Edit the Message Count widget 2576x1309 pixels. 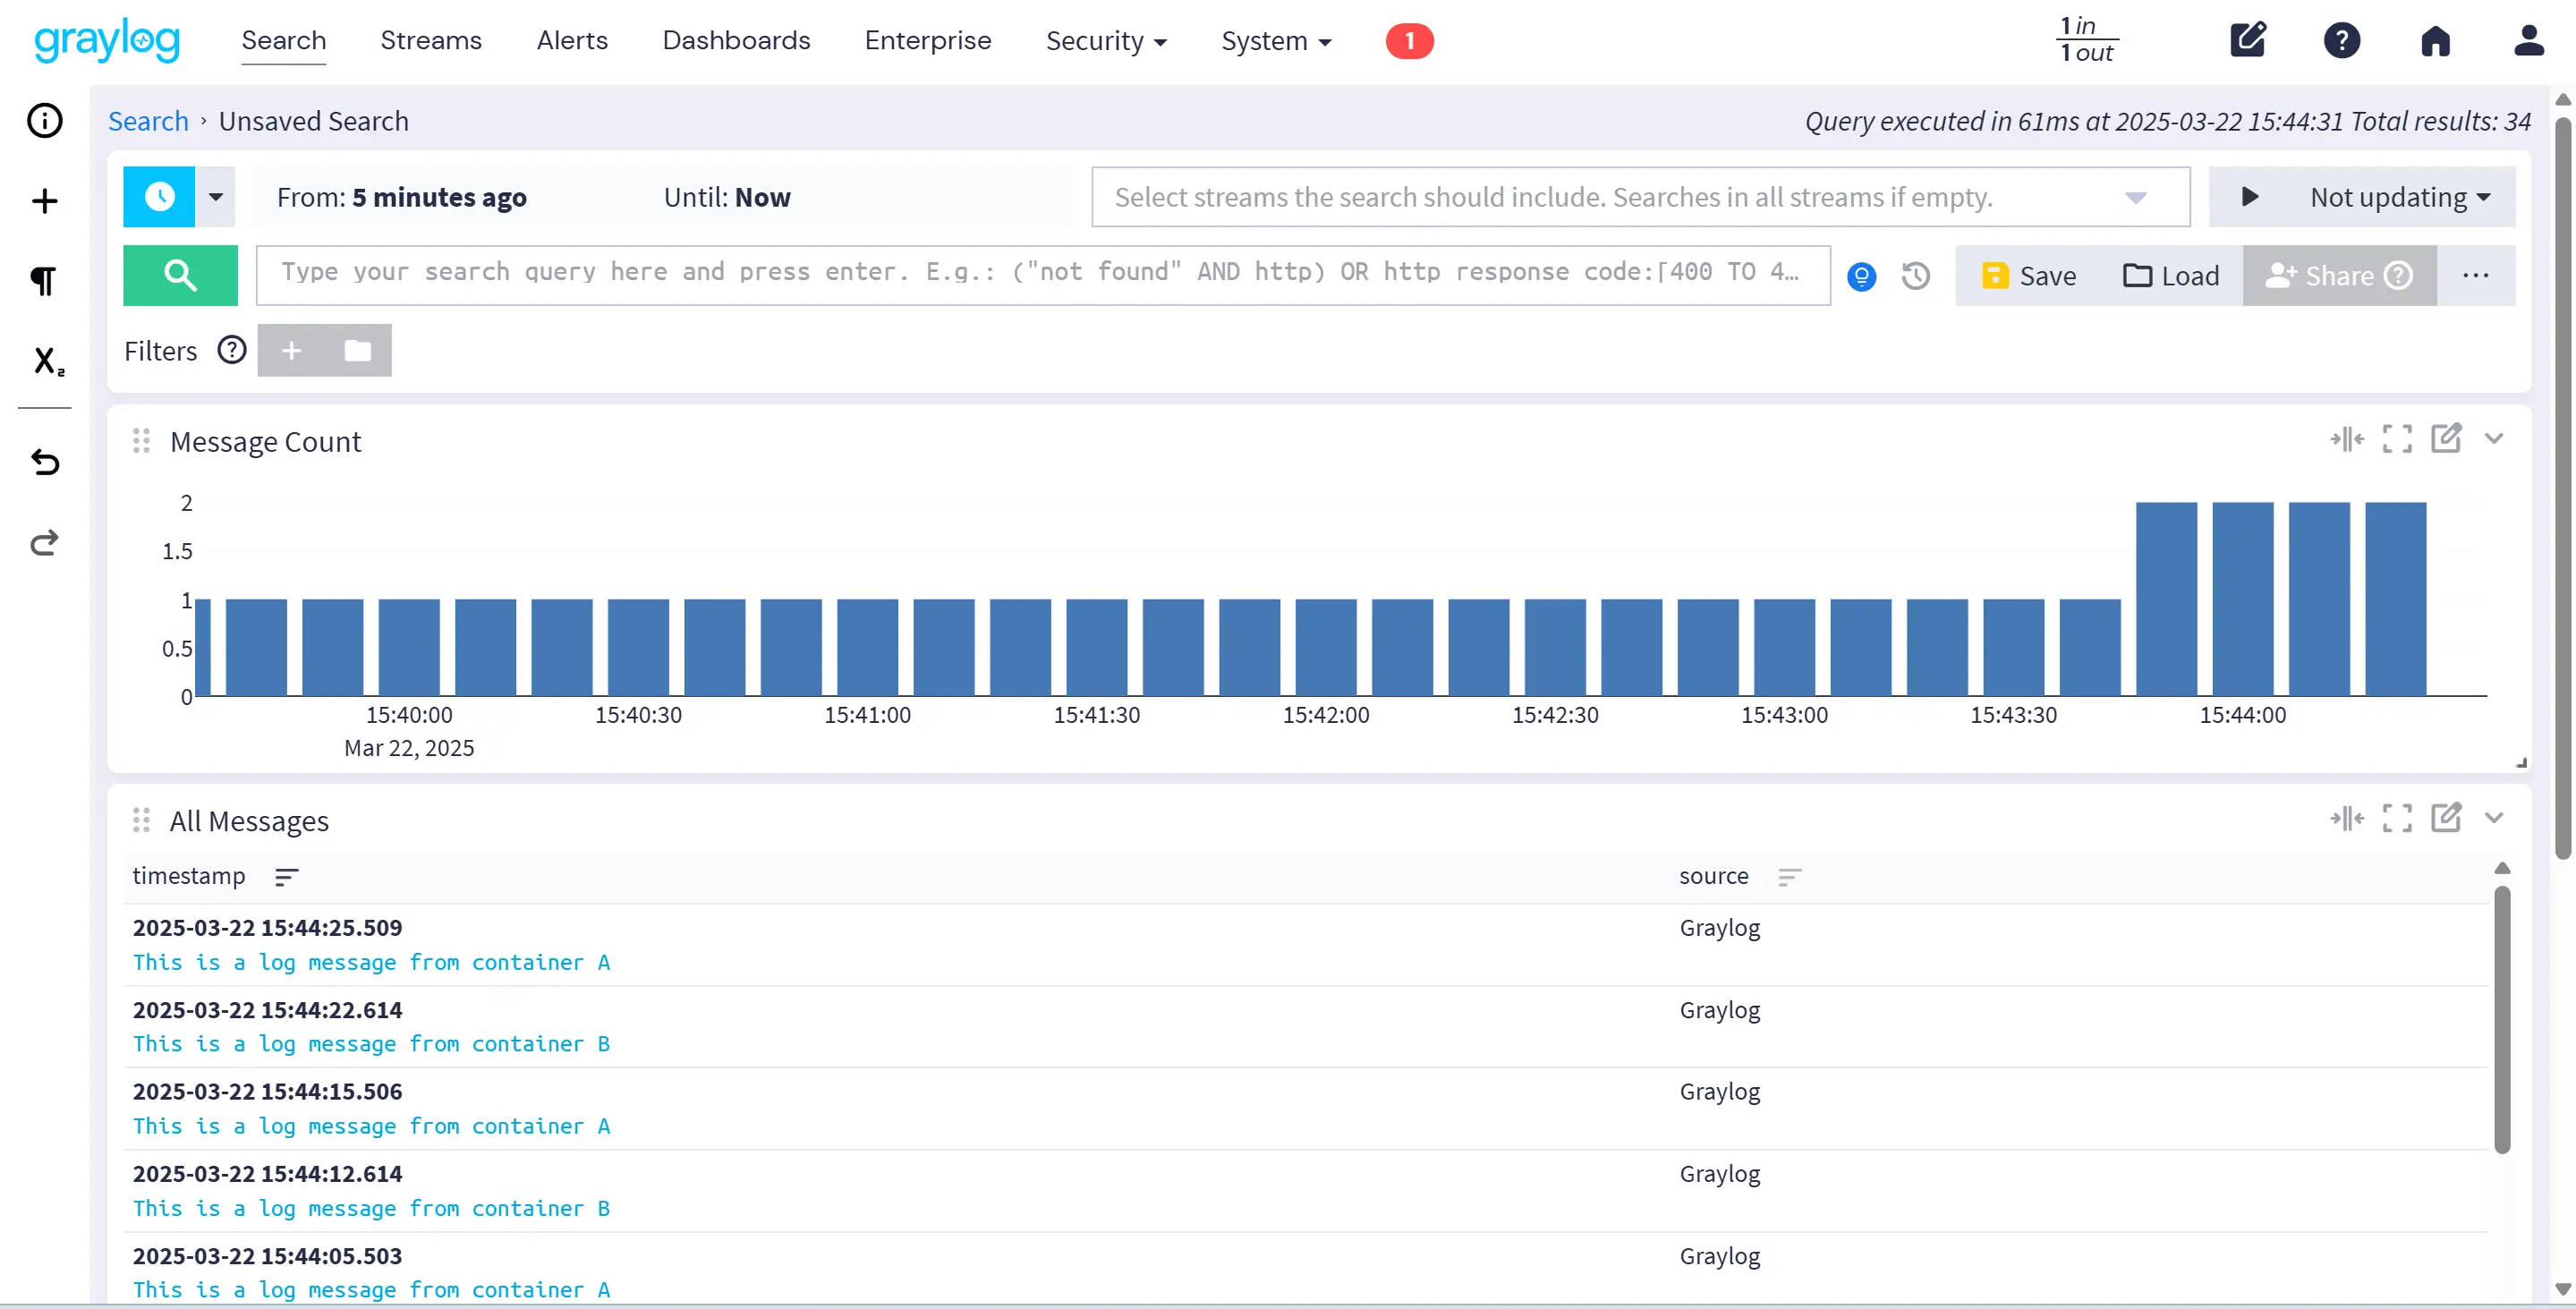(2446, 438)
